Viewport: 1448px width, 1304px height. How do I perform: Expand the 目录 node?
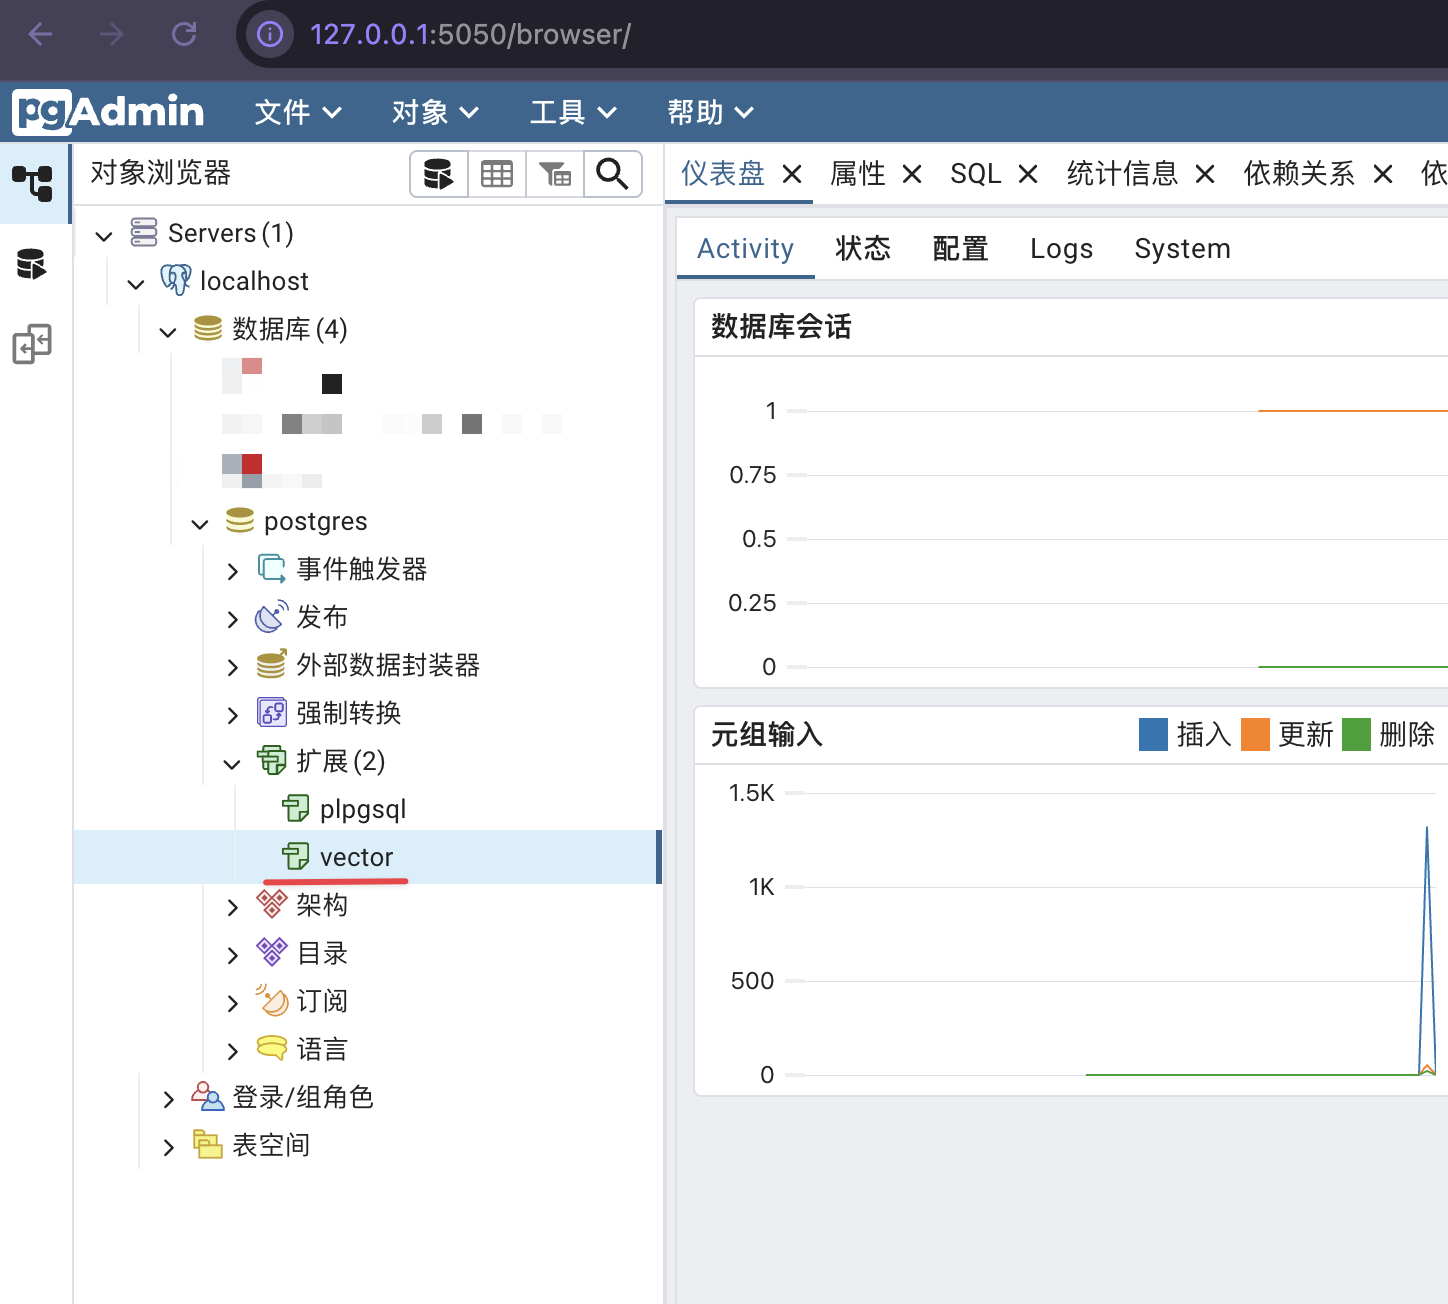pyautogui.click(x=232, y=955)
